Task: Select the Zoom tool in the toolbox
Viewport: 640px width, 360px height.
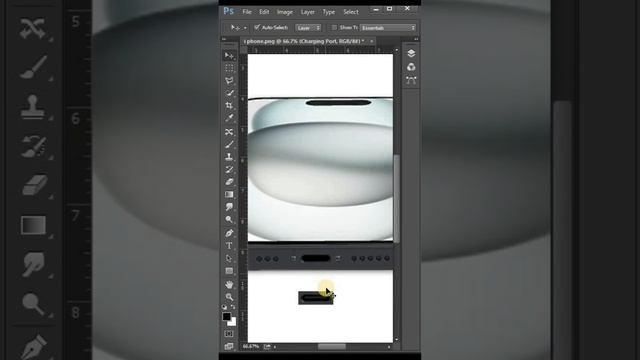Action: (x=229, y=297)
